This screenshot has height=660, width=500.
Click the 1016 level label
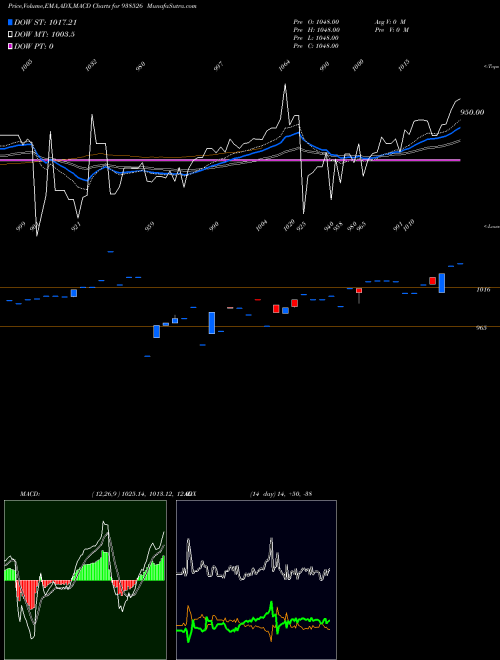483,290
